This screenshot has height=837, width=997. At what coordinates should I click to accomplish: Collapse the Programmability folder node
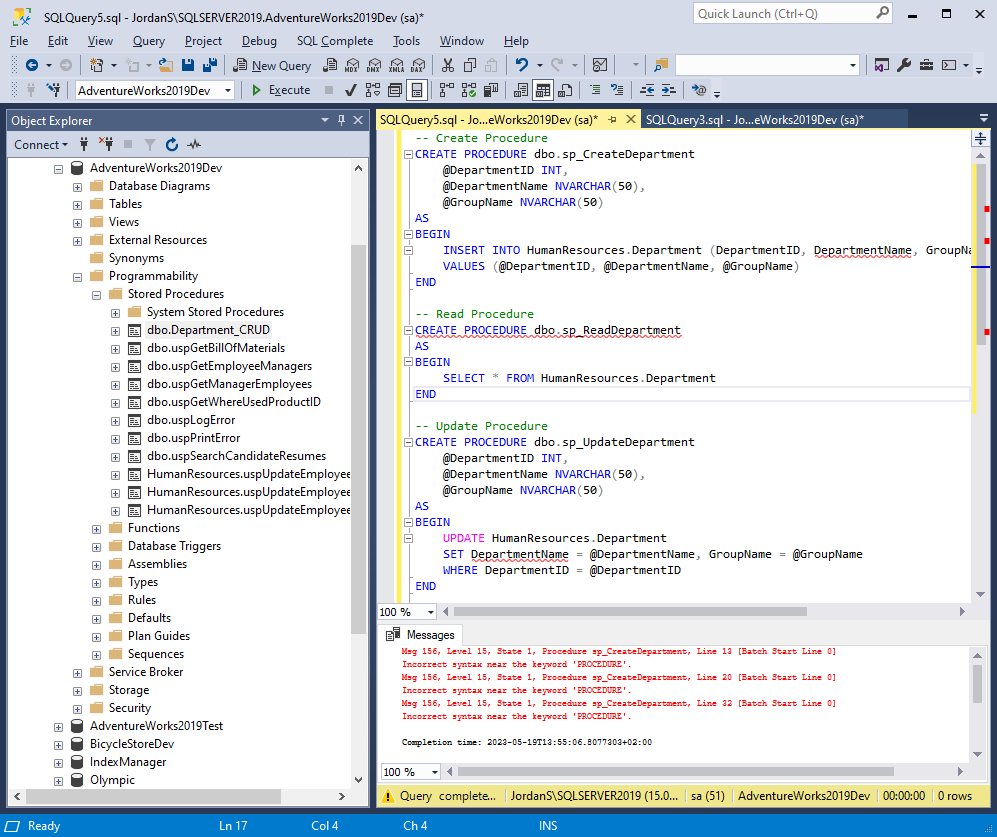(78, 277)
